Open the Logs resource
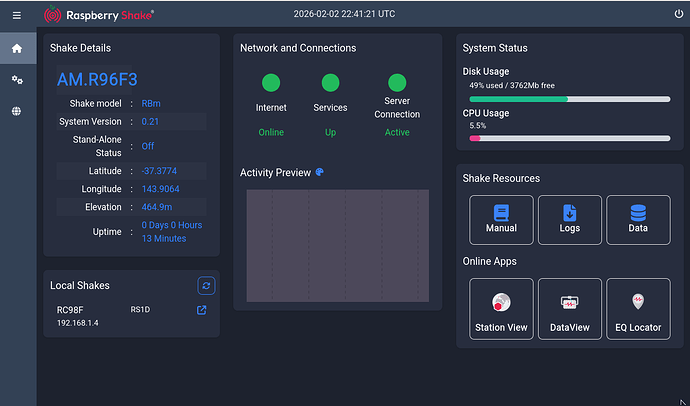 point(569,219)
